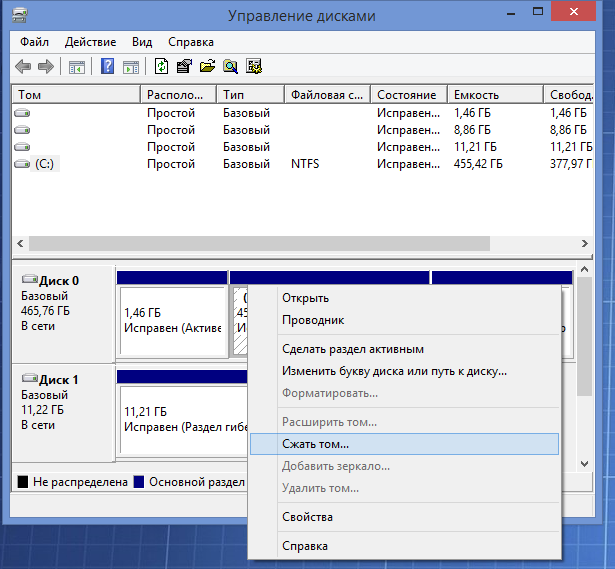The image size is (615, 569).
Task: Click the Refresh toolbar icon with green arrows
Action: click(162, 66)
